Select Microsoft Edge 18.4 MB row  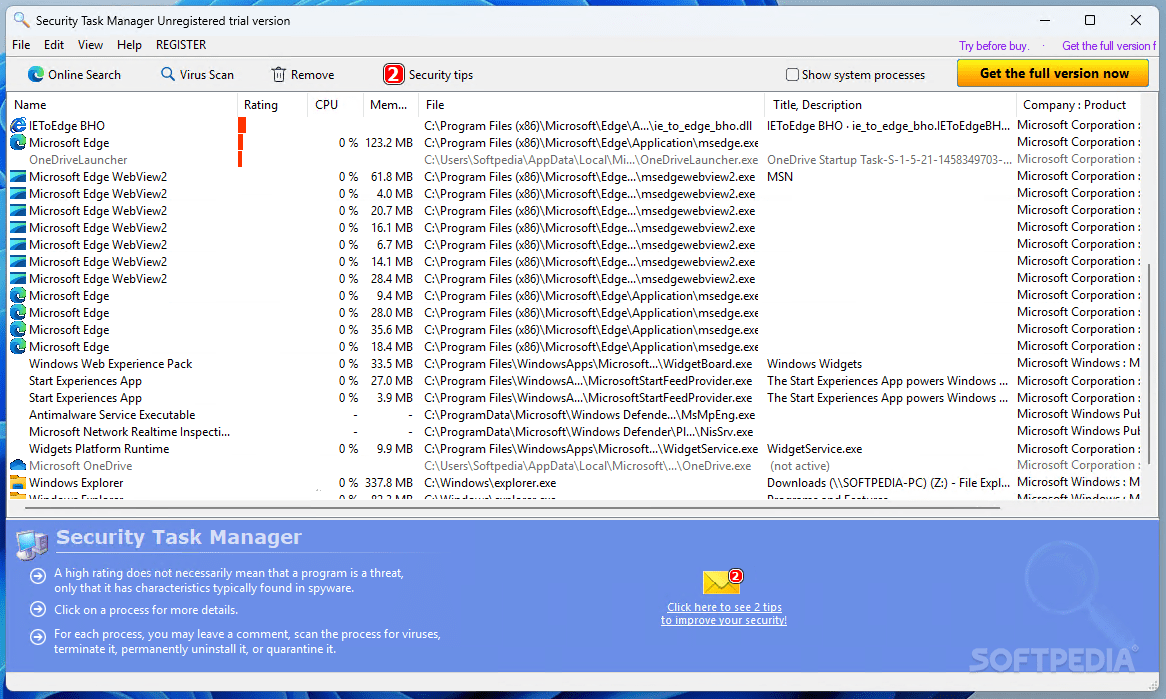[574, 347]
